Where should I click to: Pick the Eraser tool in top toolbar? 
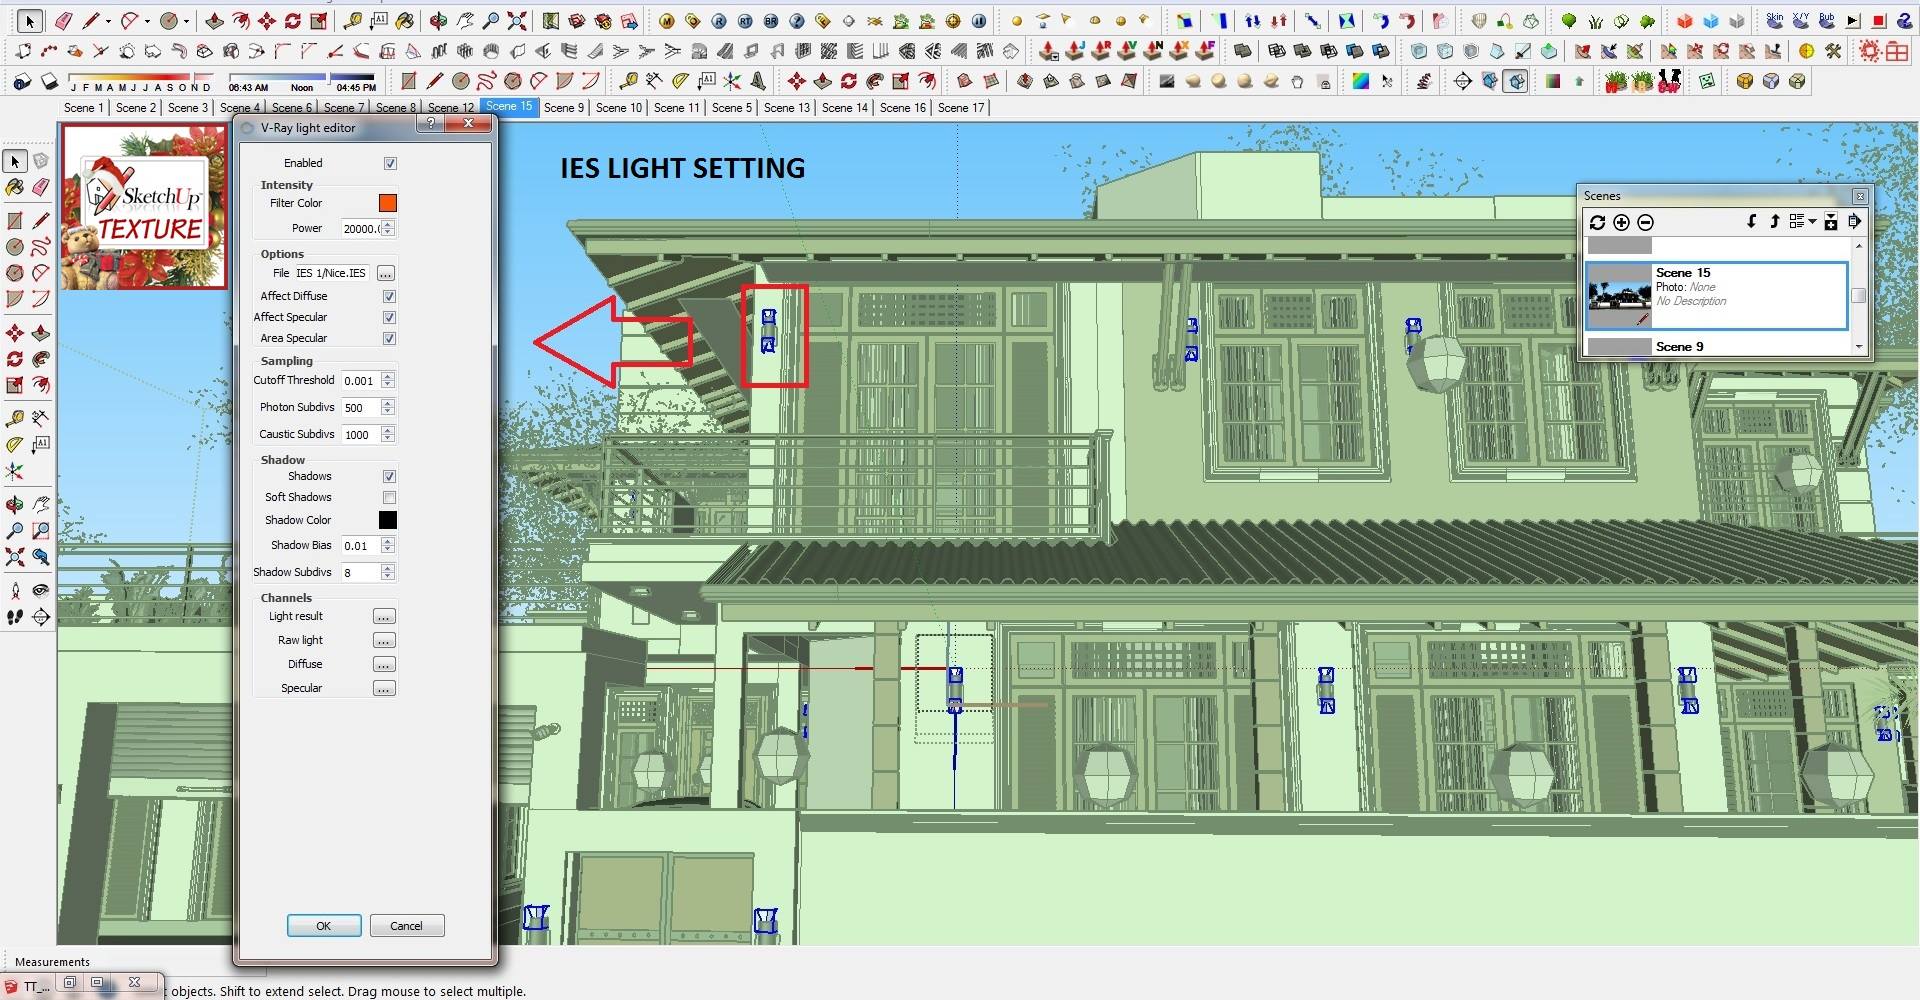64,20
